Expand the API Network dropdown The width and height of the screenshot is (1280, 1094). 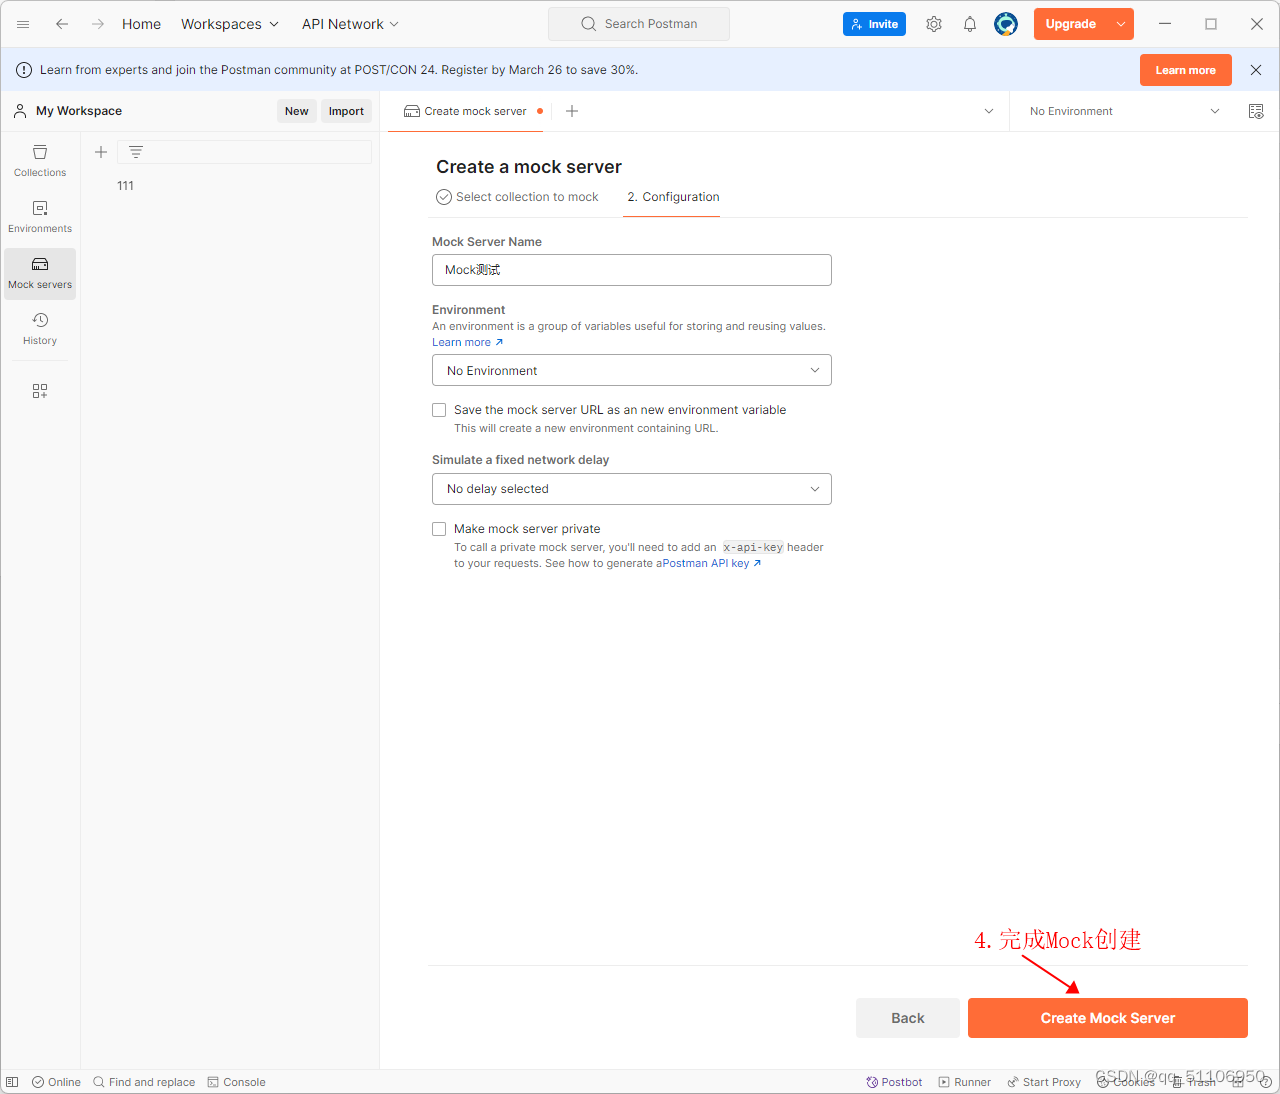point(351,24)
